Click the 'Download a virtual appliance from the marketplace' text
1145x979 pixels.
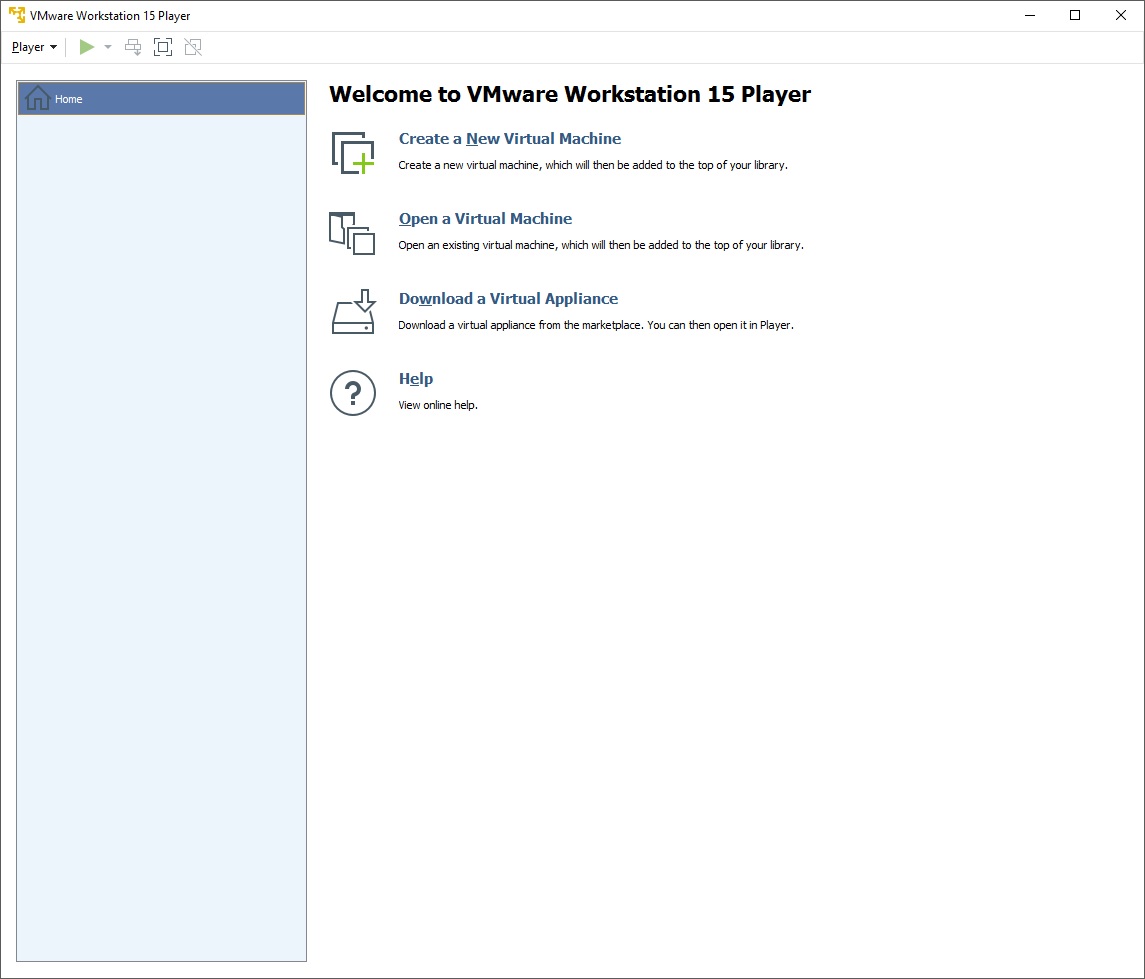[x=596, y=325]
